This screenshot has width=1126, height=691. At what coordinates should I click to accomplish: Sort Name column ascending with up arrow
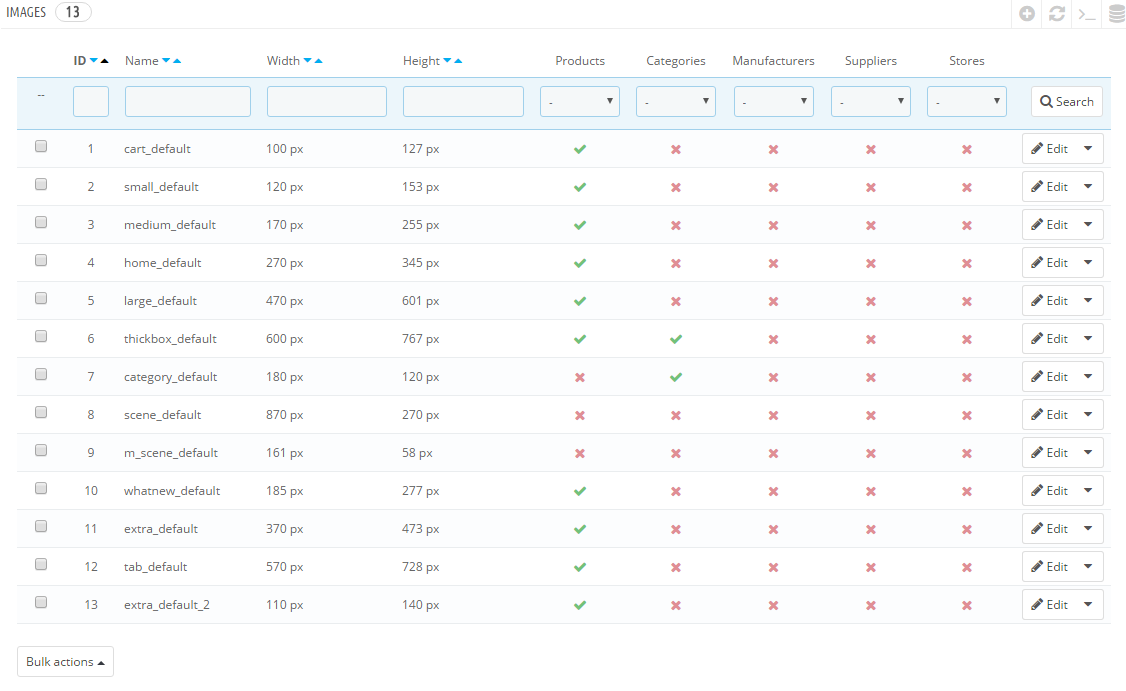click(x=177, y=61)
